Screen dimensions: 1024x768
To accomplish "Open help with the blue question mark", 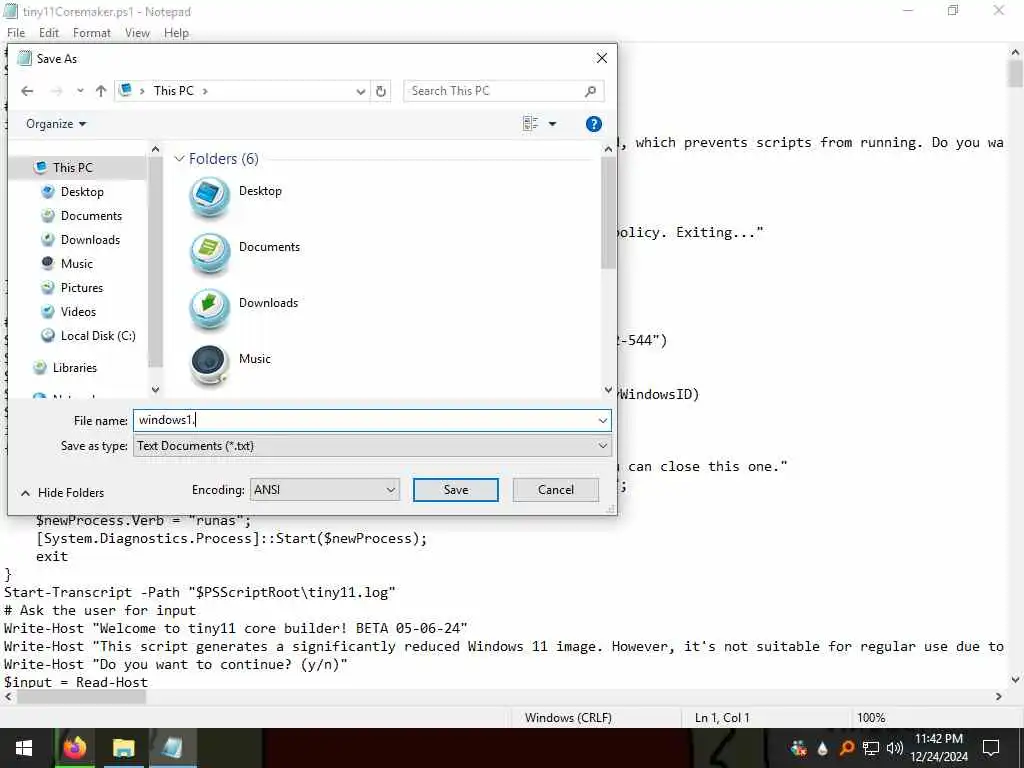I will click(x=594, y=124).
